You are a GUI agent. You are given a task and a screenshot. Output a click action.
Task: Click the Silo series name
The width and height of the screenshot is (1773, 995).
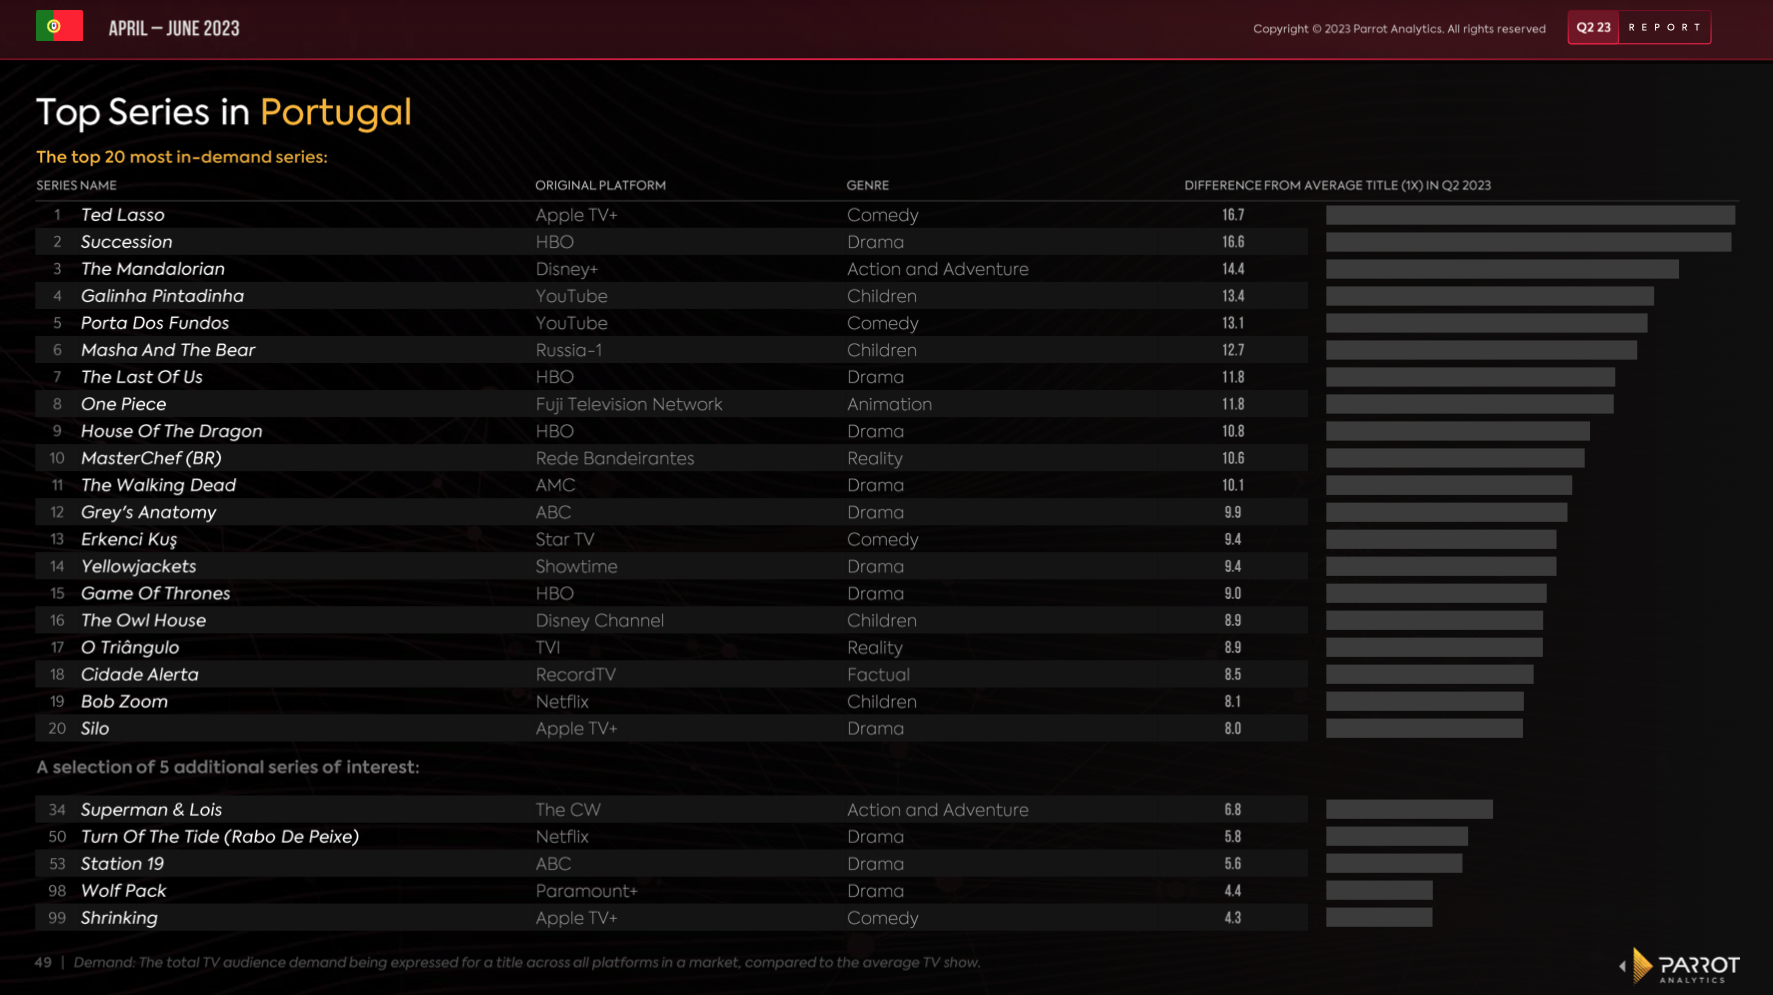(x=95, y=728)
